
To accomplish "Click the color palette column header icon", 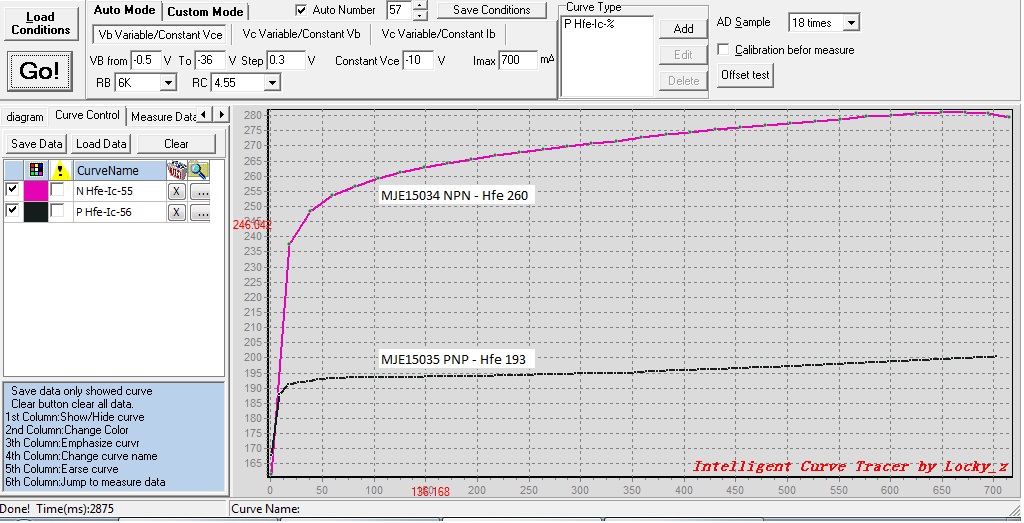I will [36, 170].
